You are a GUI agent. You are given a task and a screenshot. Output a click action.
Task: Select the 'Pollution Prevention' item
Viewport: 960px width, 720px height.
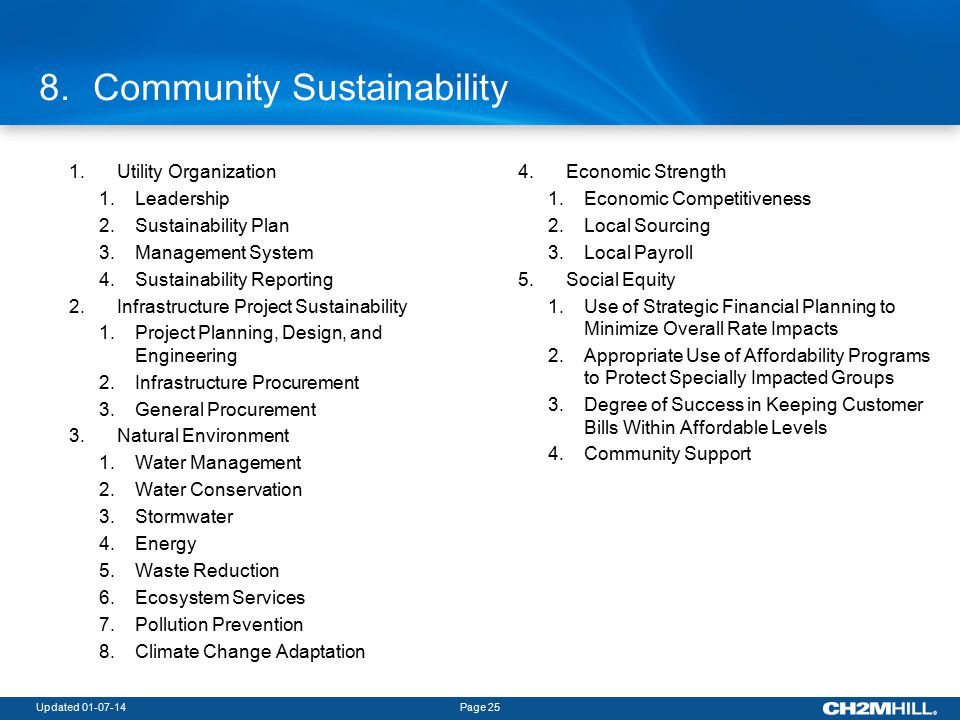[x=219, y=624]
